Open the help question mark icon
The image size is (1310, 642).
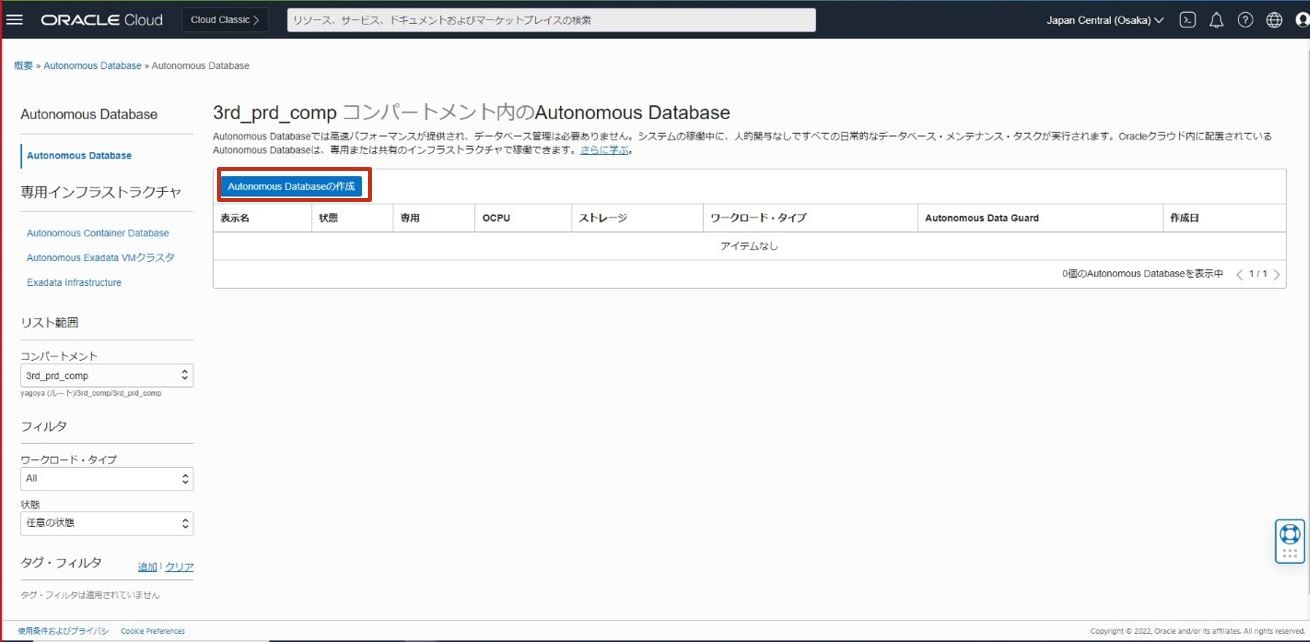[1245, 18]
